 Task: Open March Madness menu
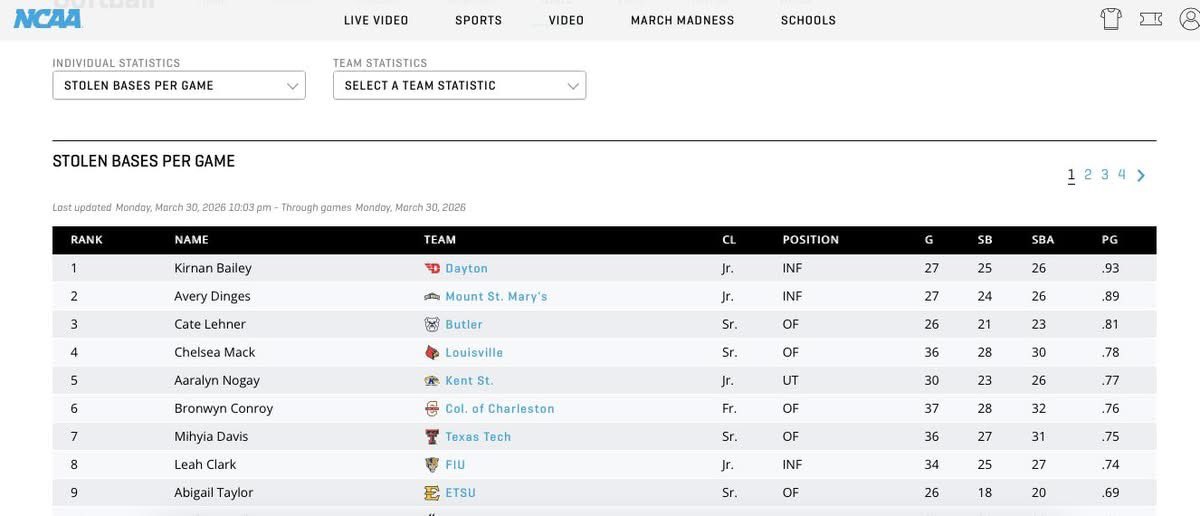tap(683, 20)
